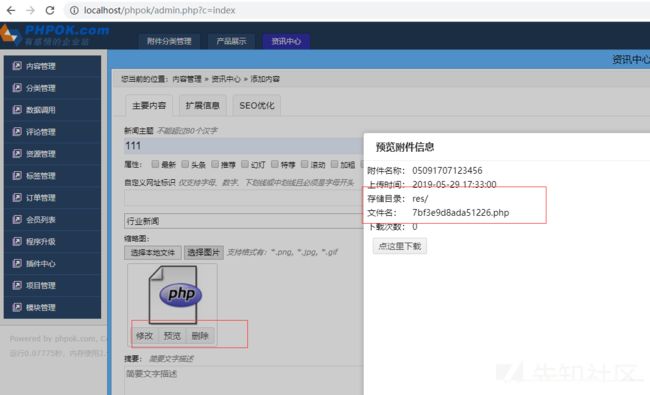Open the 资讯中心 top tab

pos(286,41)
